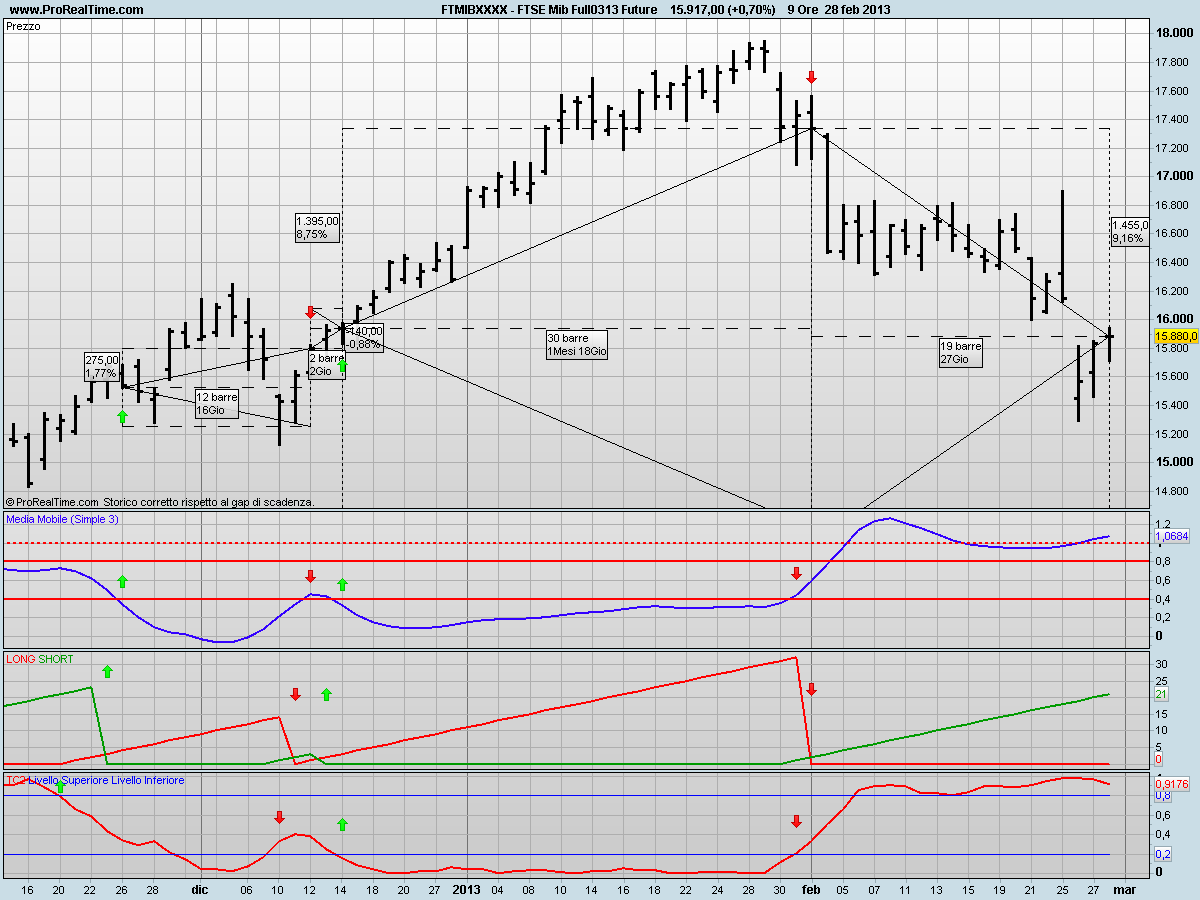This screenshot has height=900, width=1200.
Task: Click the ProRealTime.com copyright notice under the price chart
Action: [x=160, y=502]
